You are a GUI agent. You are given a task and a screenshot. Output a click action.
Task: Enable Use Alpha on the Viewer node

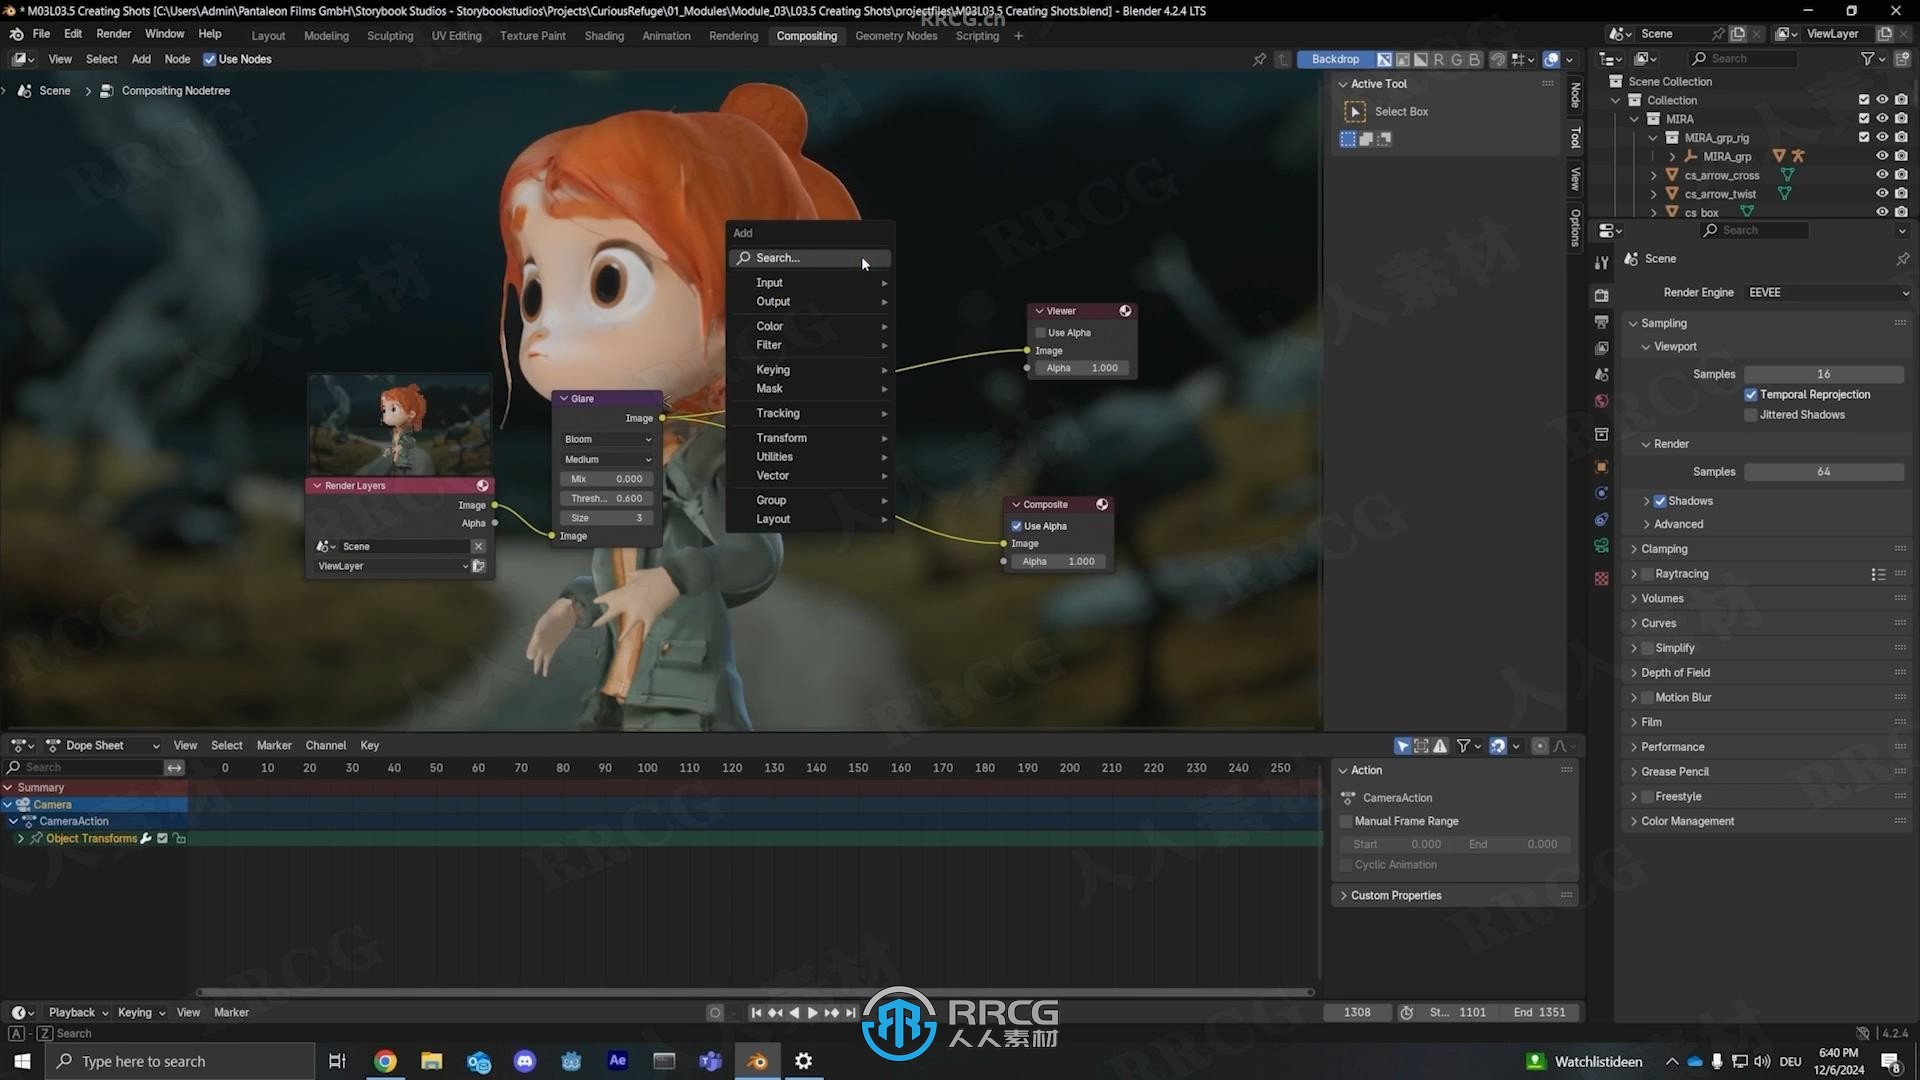(x=1041, y=333)
